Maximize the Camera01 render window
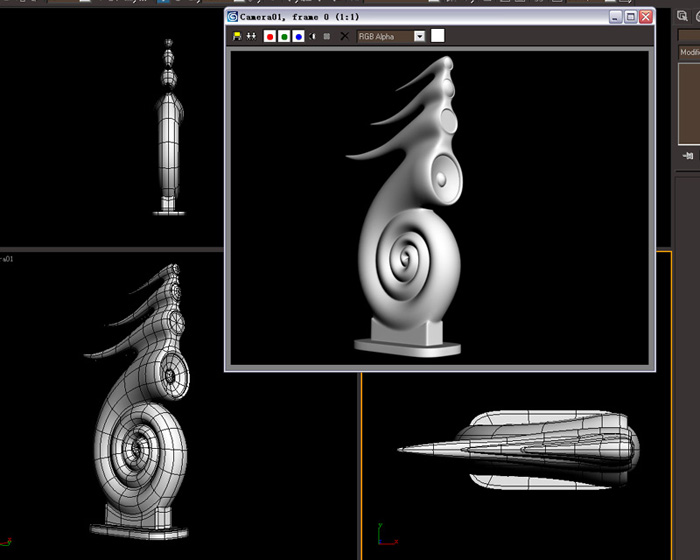700x560 pixels. (x=630, y=17)
